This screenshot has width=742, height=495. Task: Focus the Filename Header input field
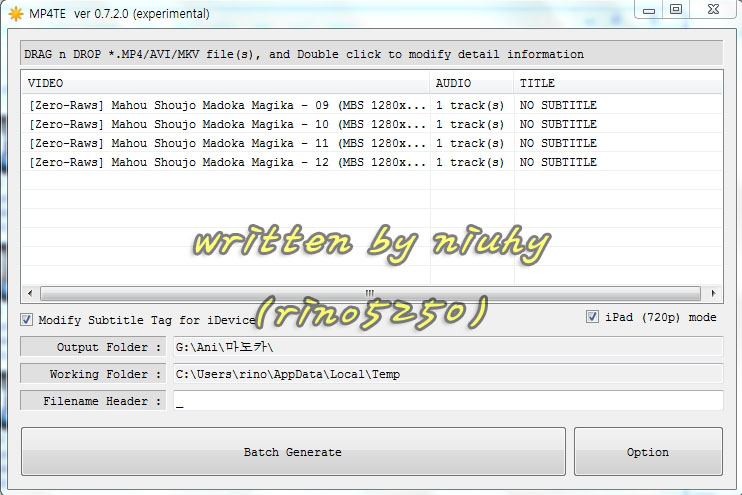(x=448, y=401)
